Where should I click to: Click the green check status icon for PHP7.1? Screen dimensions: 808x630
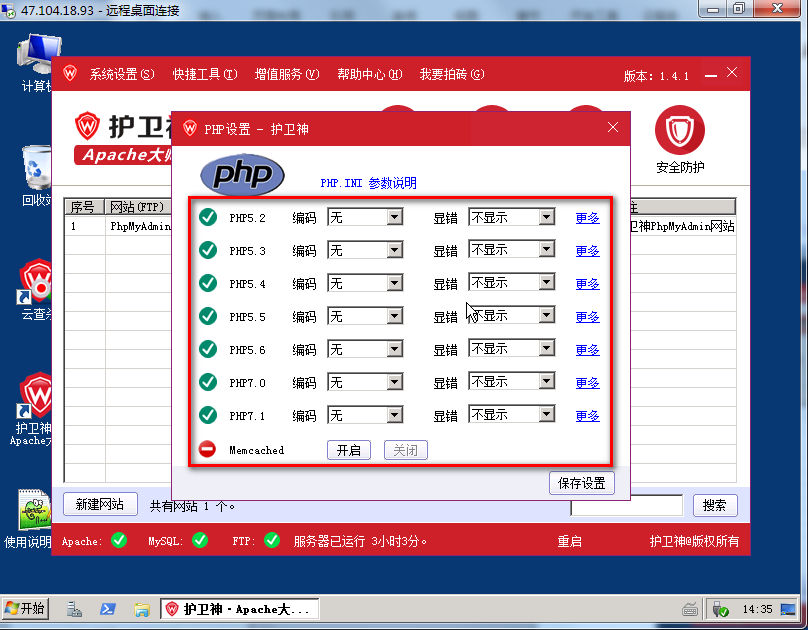click(208, 415)
